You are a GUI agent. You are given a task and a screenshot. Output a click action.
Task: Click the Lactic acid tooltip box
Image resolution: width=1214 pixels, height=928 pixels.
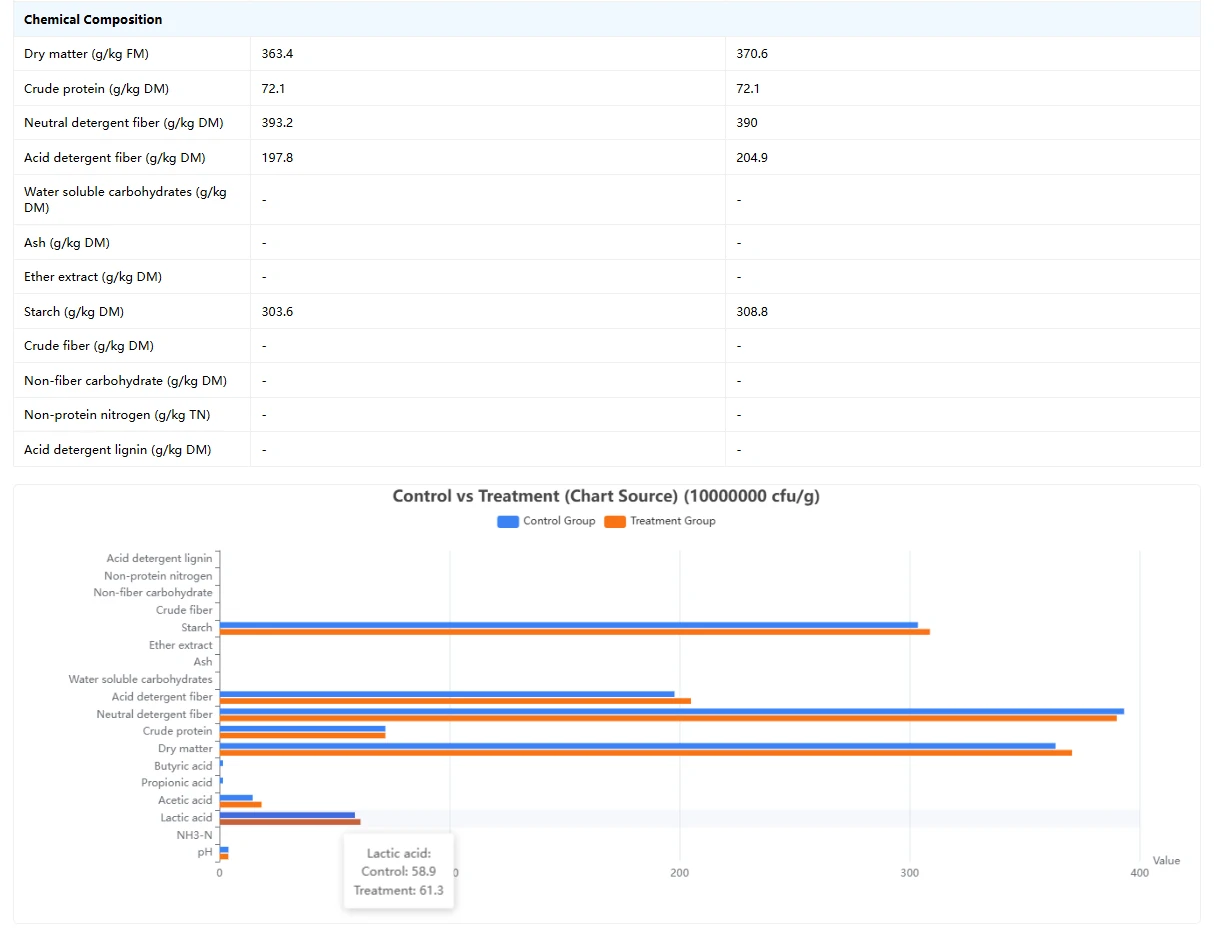[x=398, y=871]
